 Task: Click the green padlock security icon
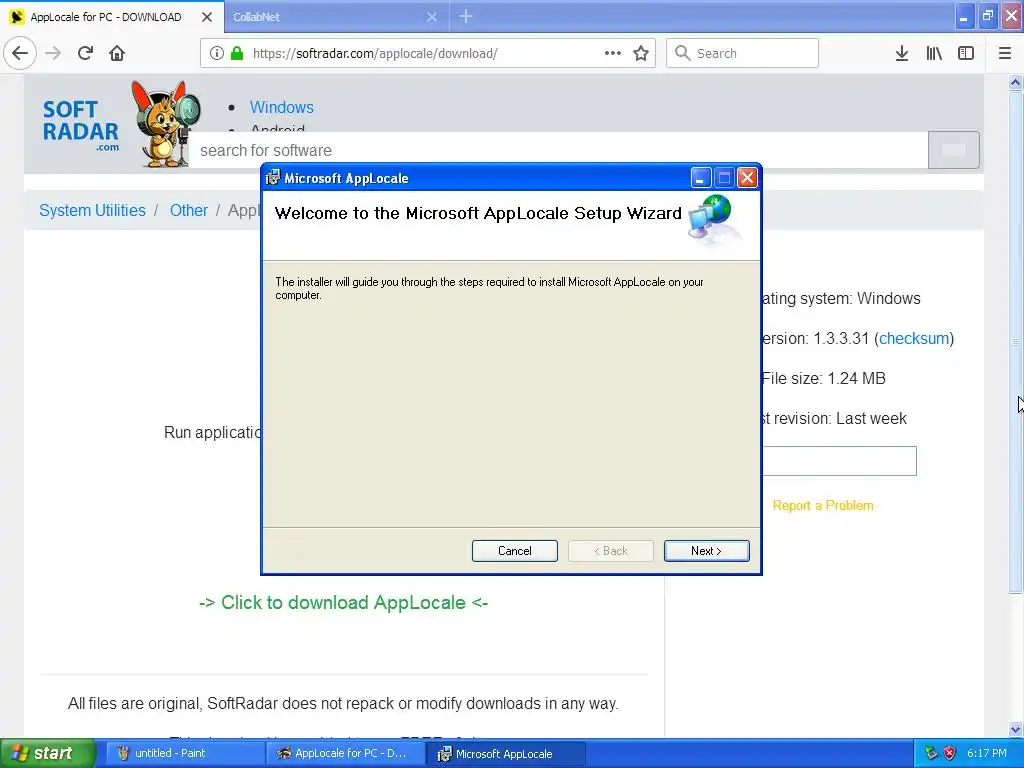237,54
